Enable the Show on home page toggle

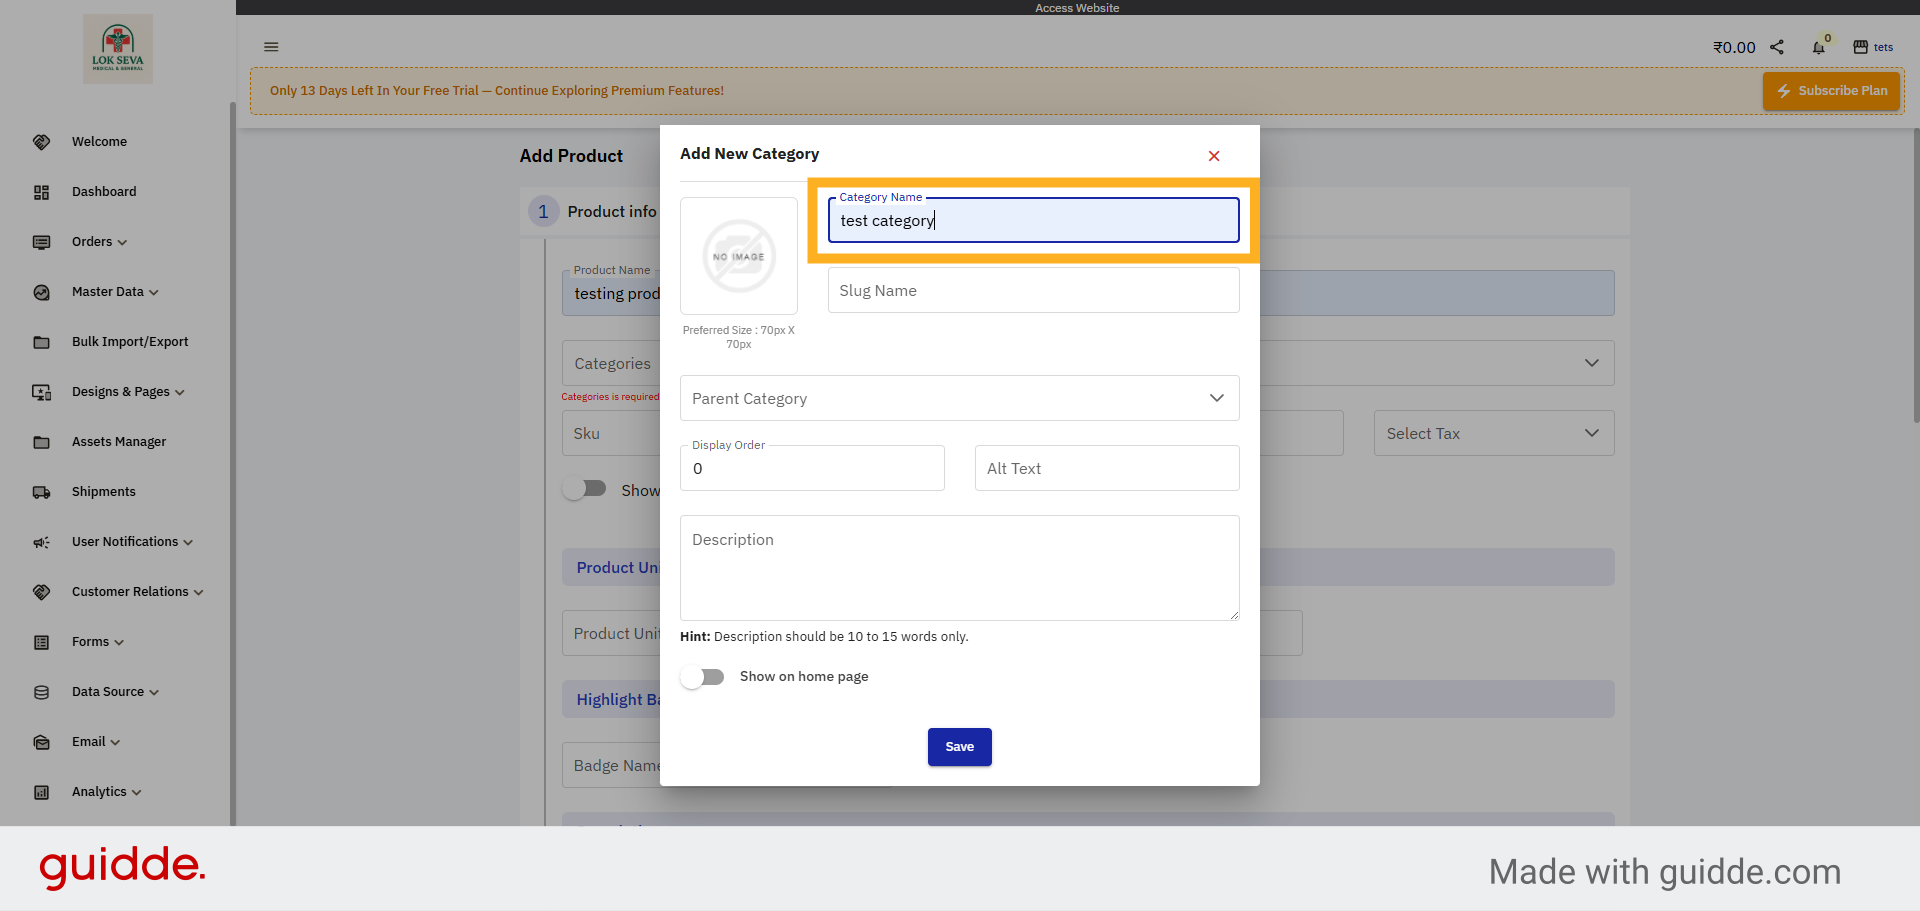click(703, 677)
